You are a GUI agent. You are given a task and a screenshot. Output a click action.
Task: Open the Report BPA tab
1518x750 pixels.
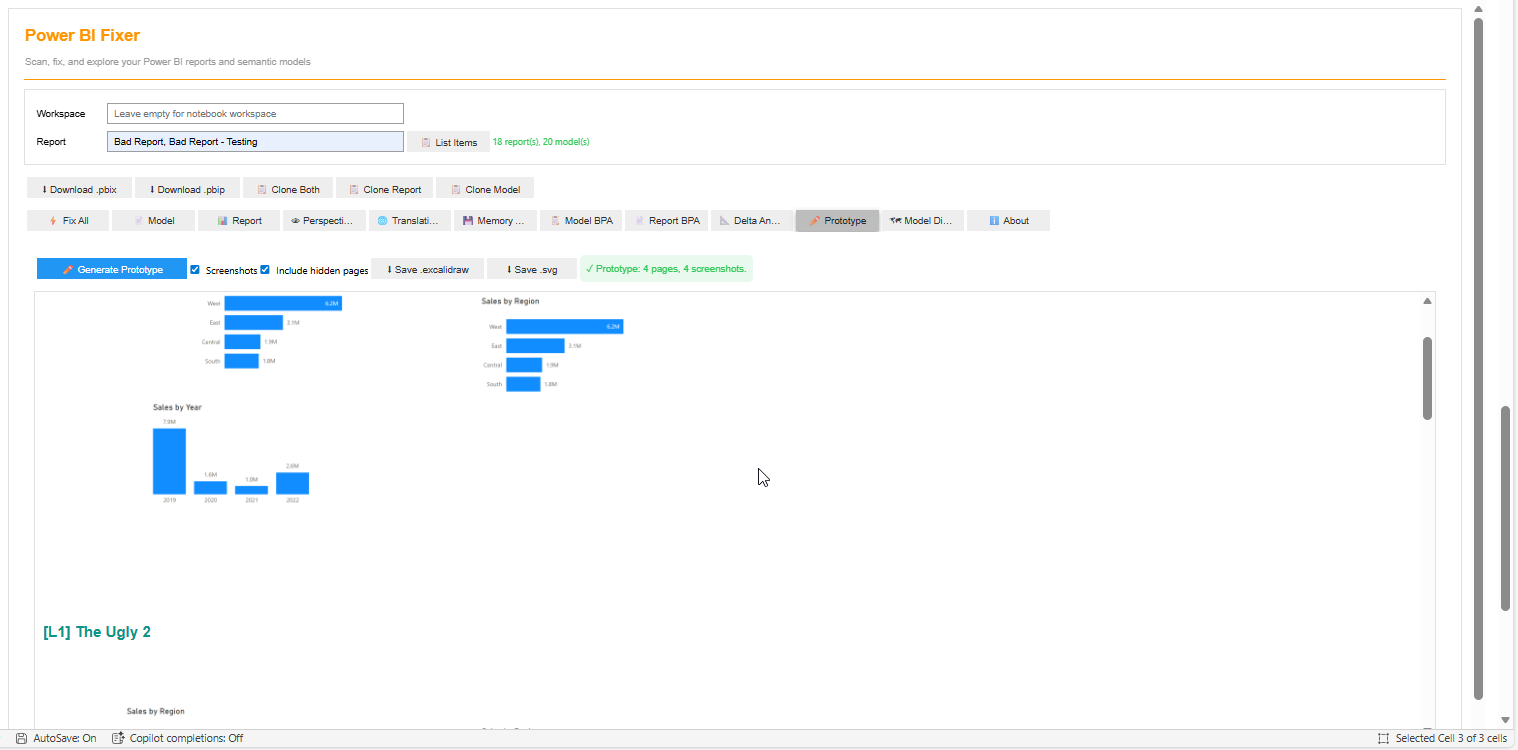click(666, 220)
